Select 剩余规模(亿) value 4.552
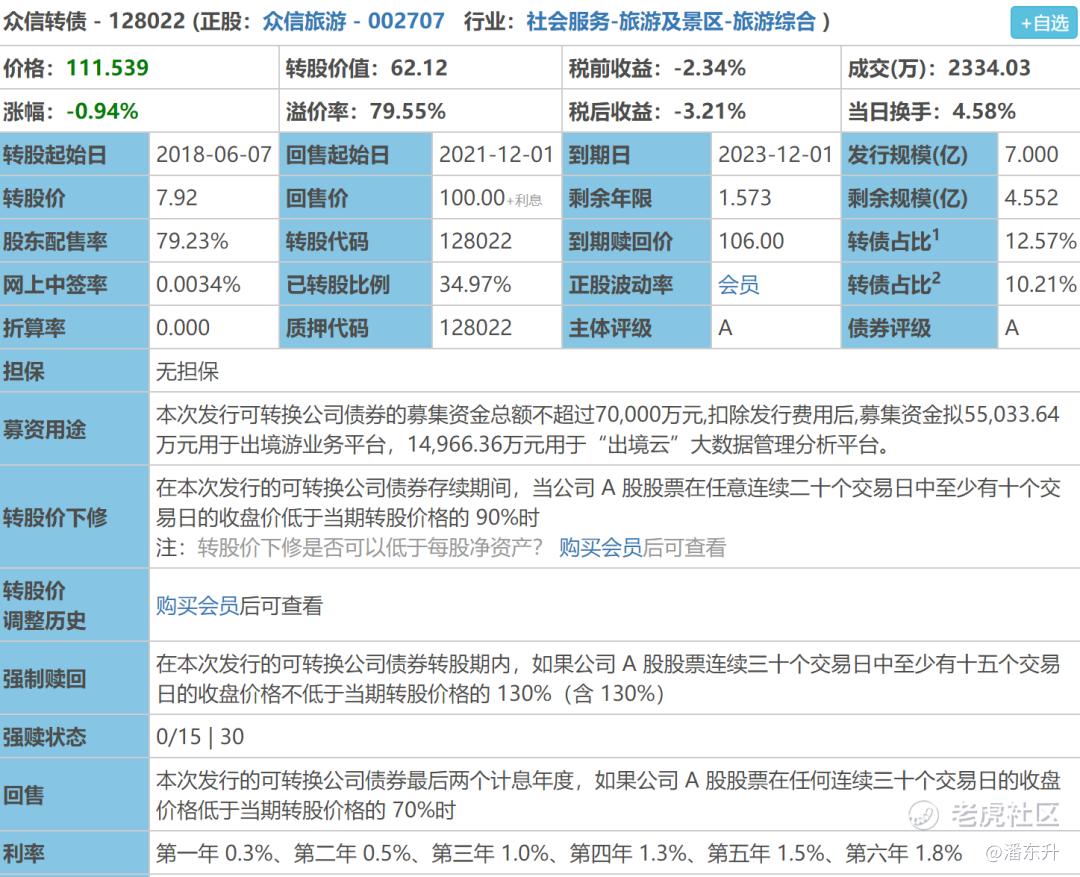The image size is (1080, 877). [x=1031, y=198]
